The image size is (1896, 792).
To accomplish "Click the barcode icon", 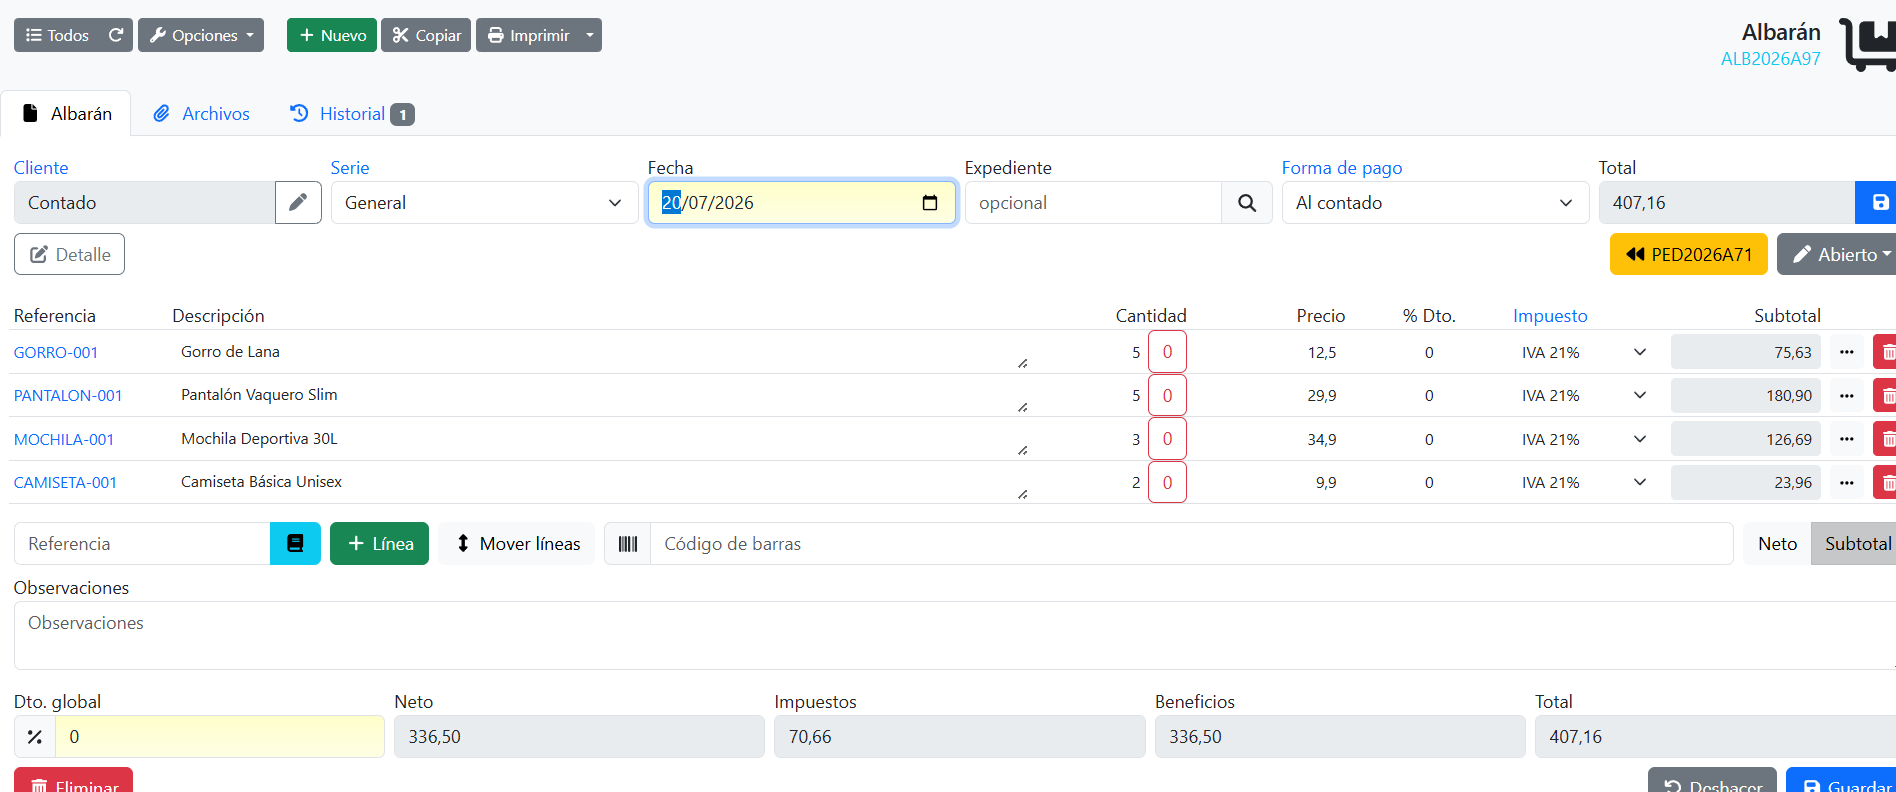I will 628,543.
